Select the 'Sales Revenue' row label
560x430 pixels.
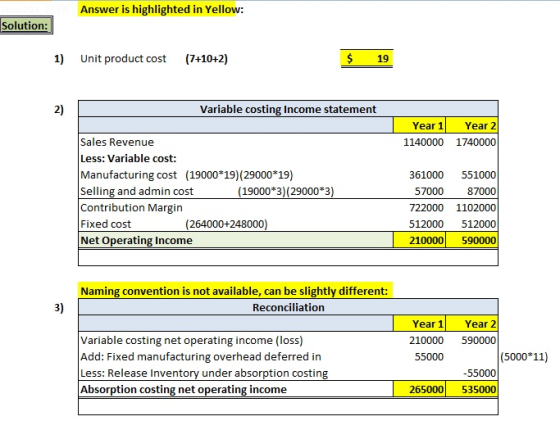117,142
